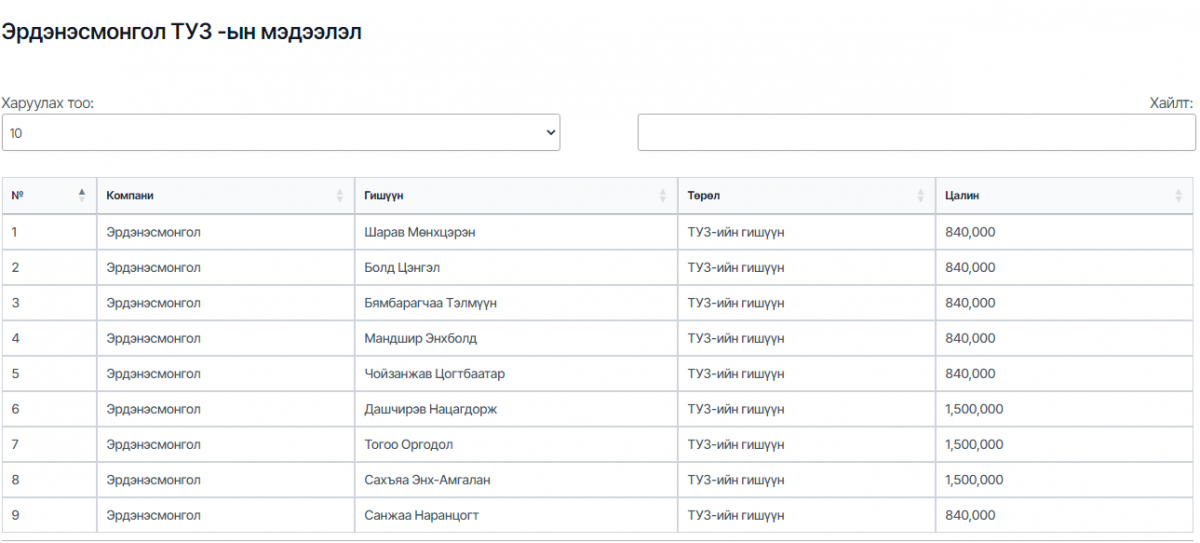The height and width of the screenshot is (543, 1200).
Task: Click sort arrows icon in Гишүүн column
Action: coord(662,196)
